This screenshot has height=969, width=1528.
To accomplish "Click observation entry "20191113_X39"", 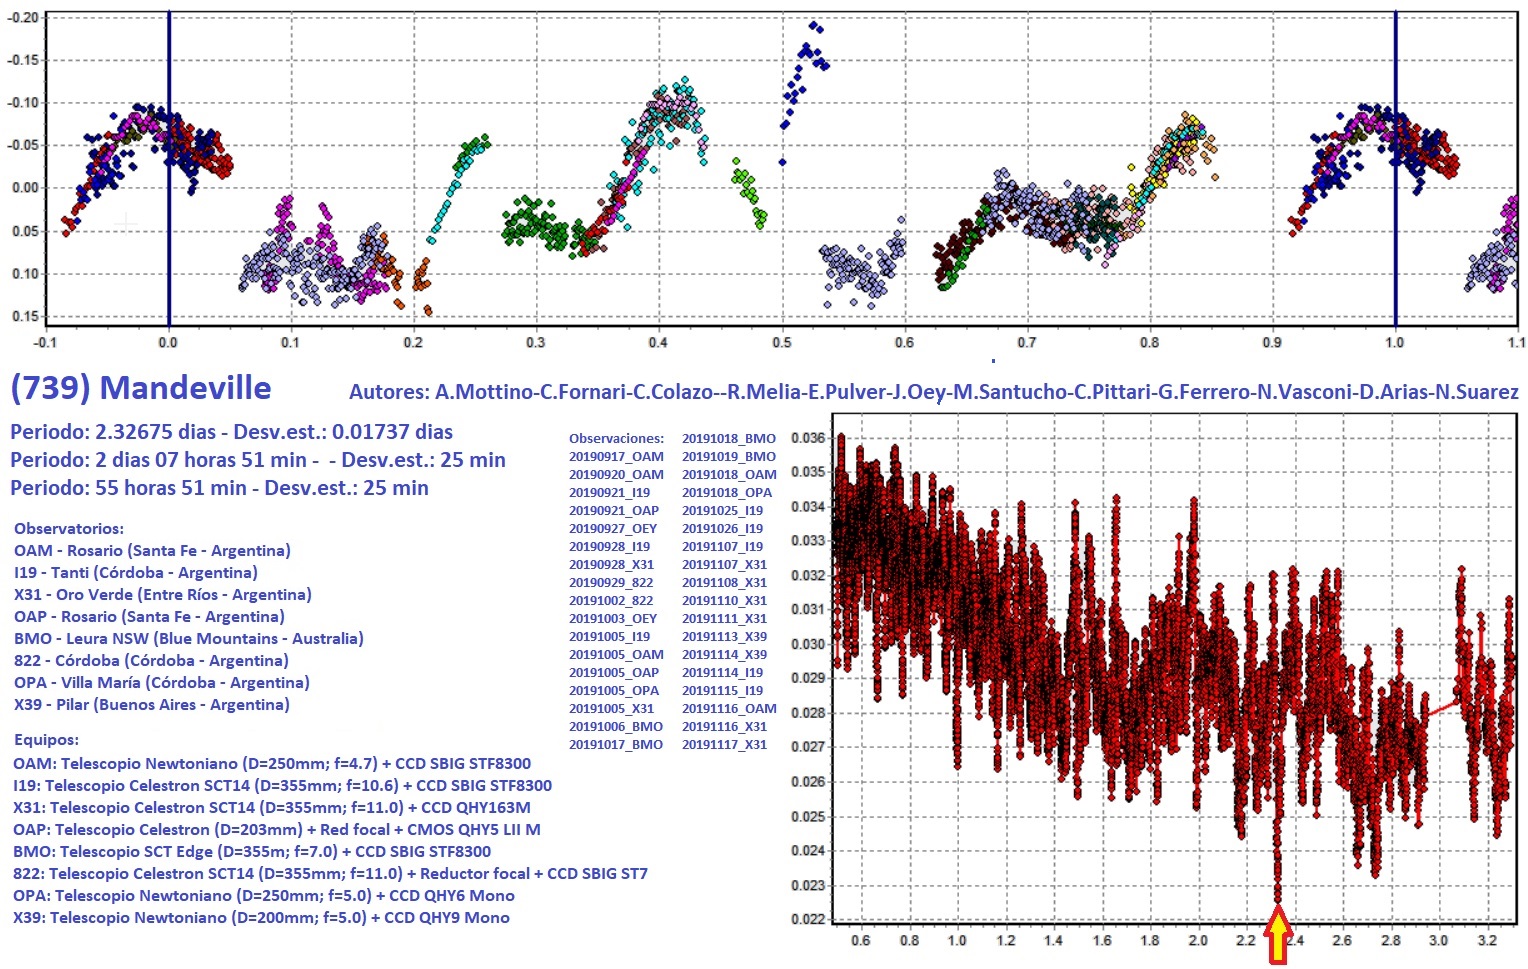I will 724,636.
